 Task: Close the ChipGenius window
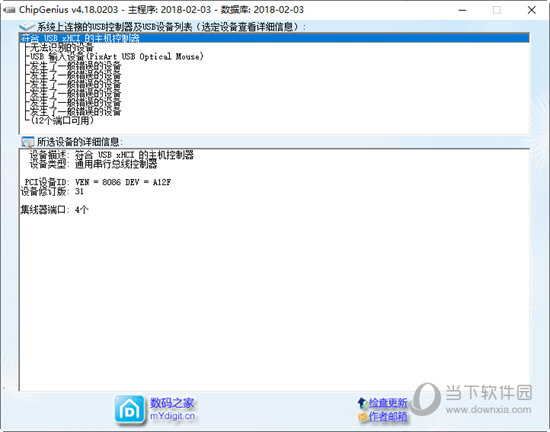pos(531,10)
